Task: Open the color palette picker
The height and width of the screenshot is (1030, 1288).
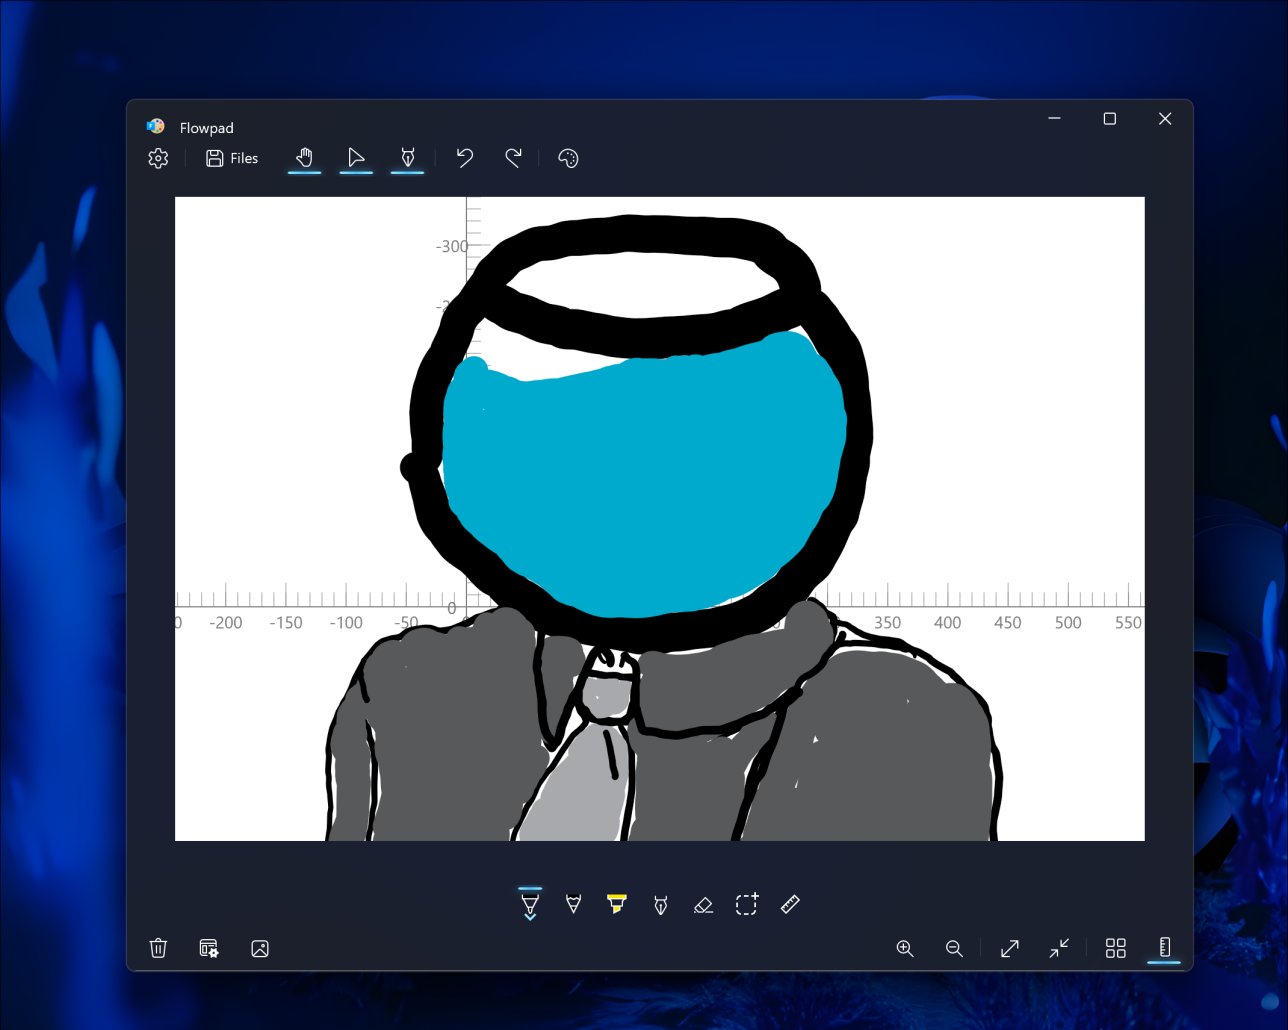Action: (x=567, y=157)
